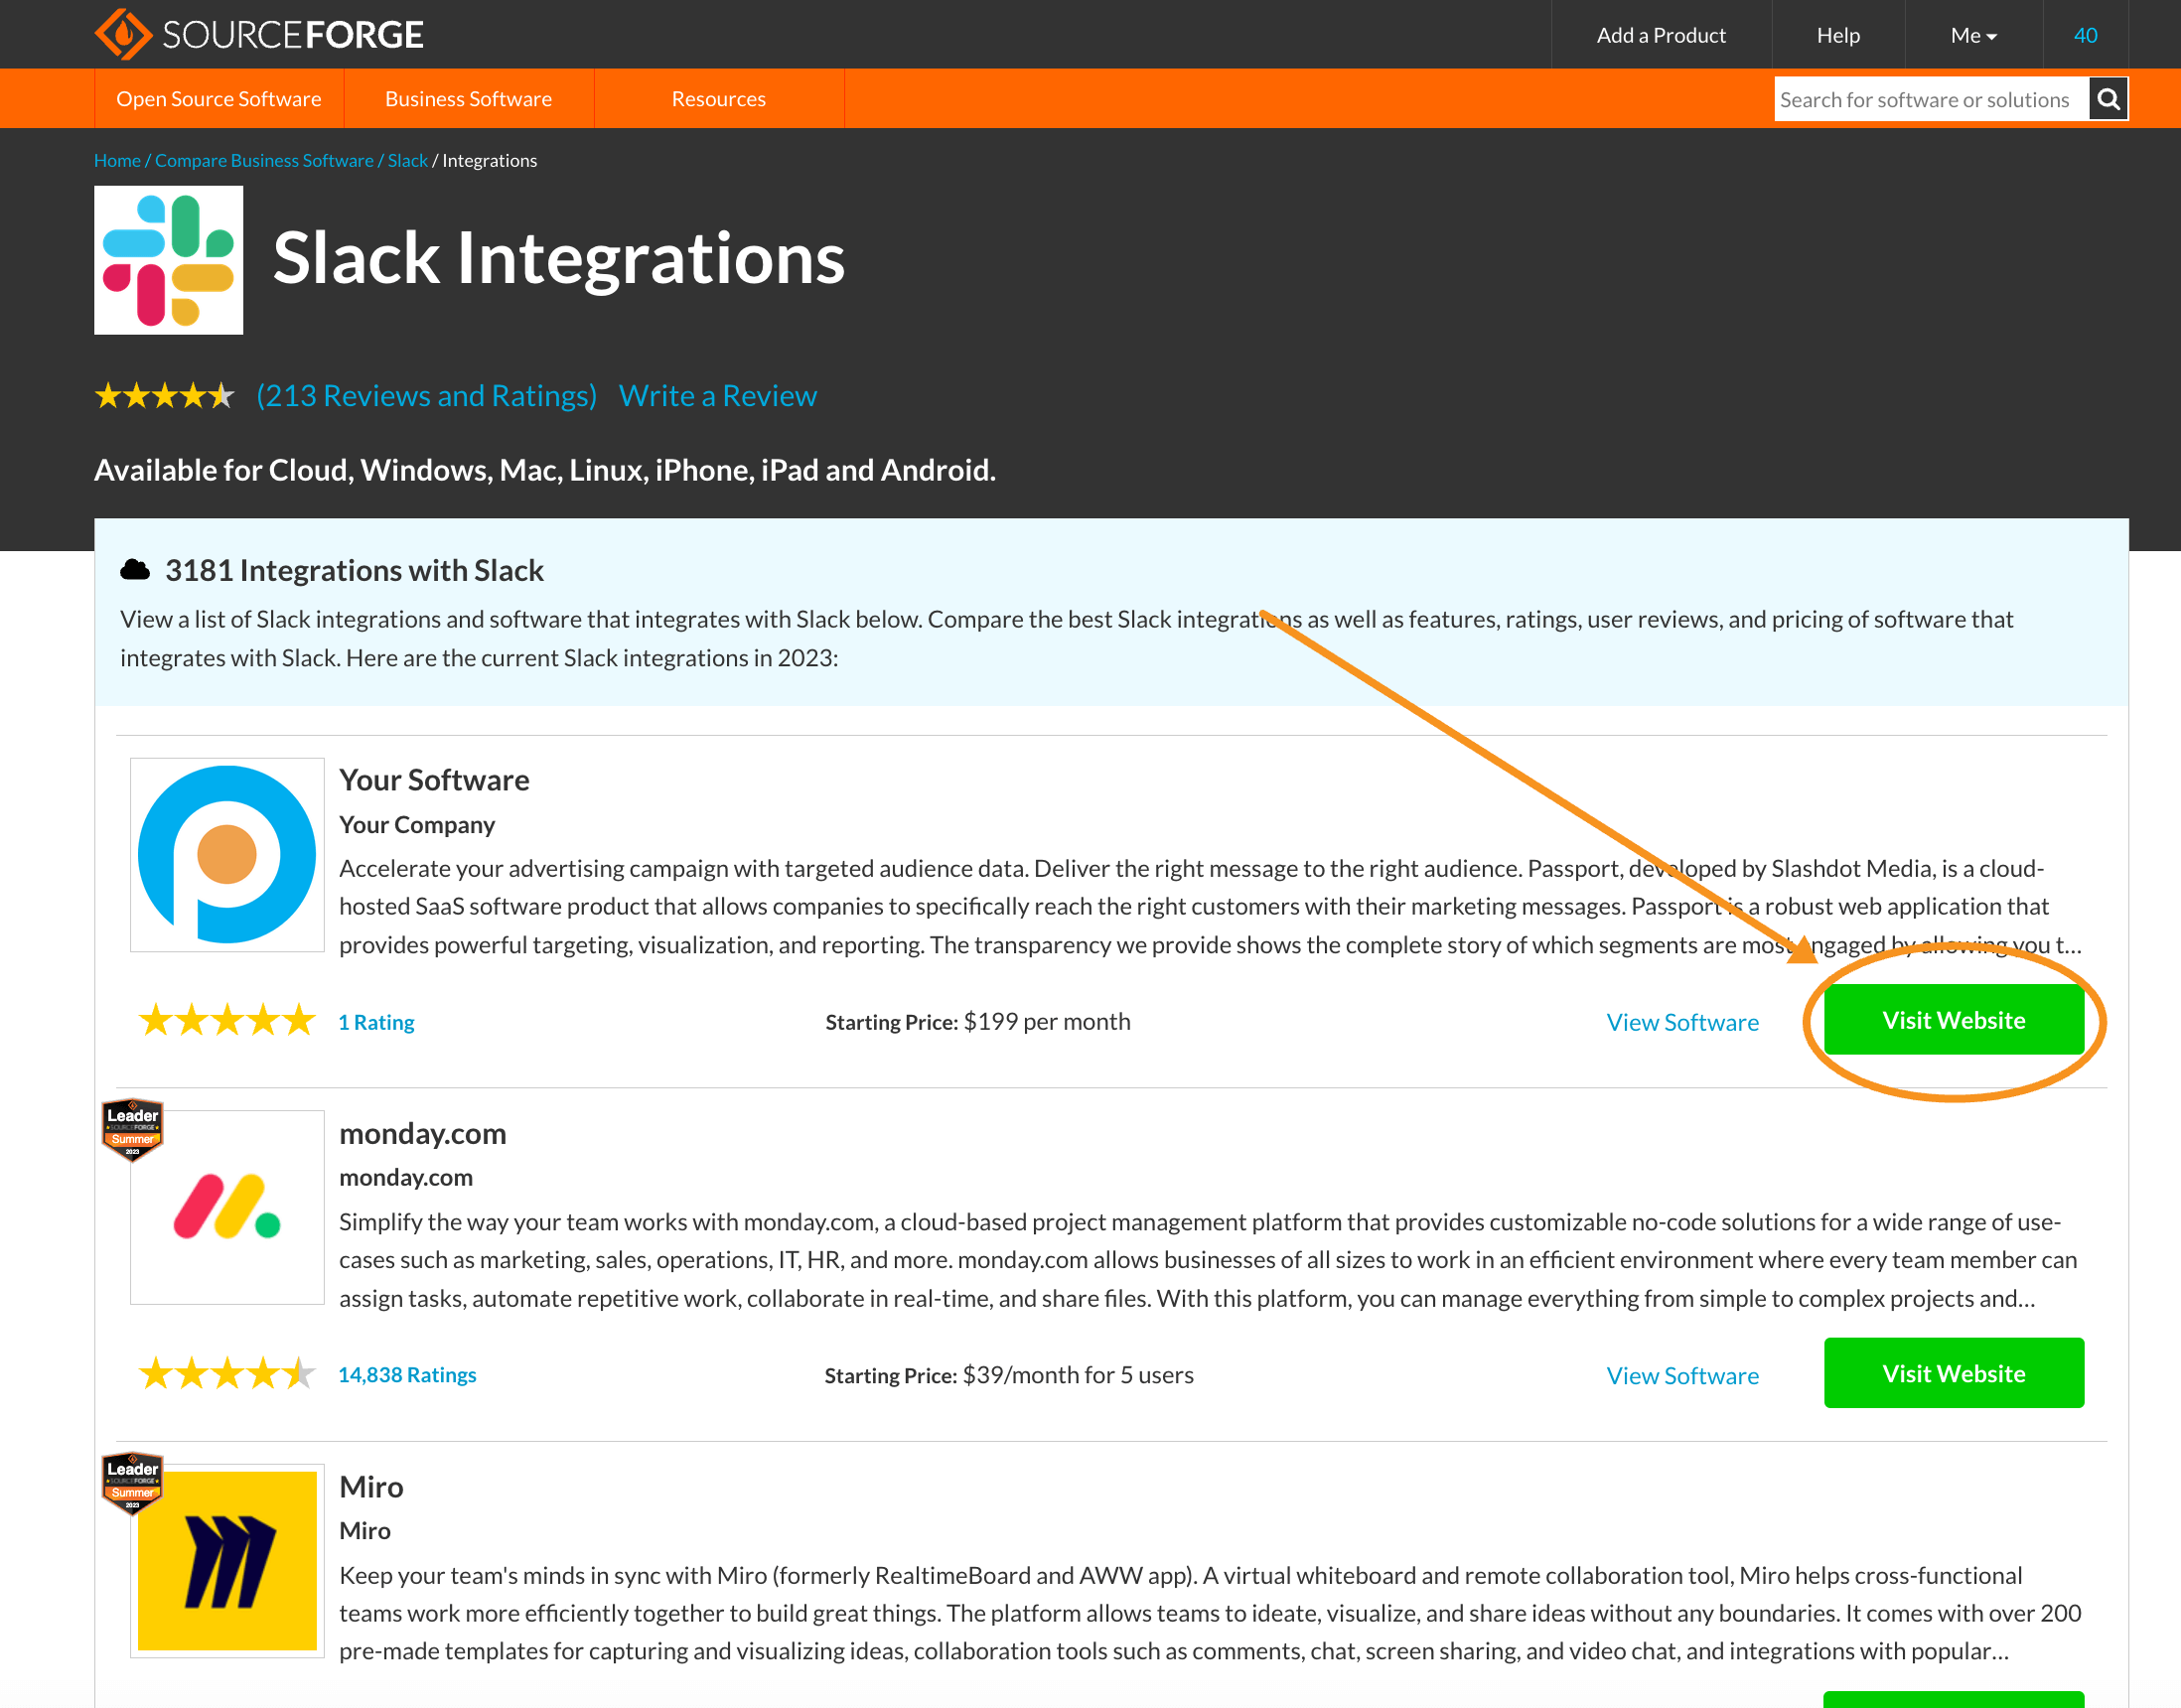Focus the Search for software input
The height and width of the screenshot is (1708, 2181).
coord(1931,99)
